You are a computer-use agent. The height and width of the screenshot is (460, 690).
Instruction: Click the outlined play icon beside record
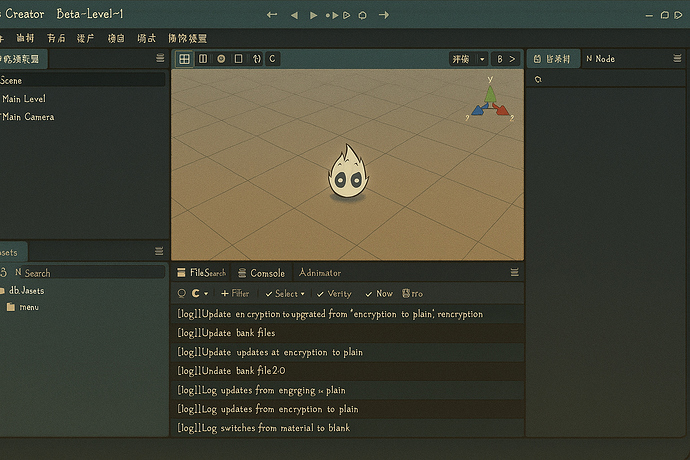click(x=347, y=15)
